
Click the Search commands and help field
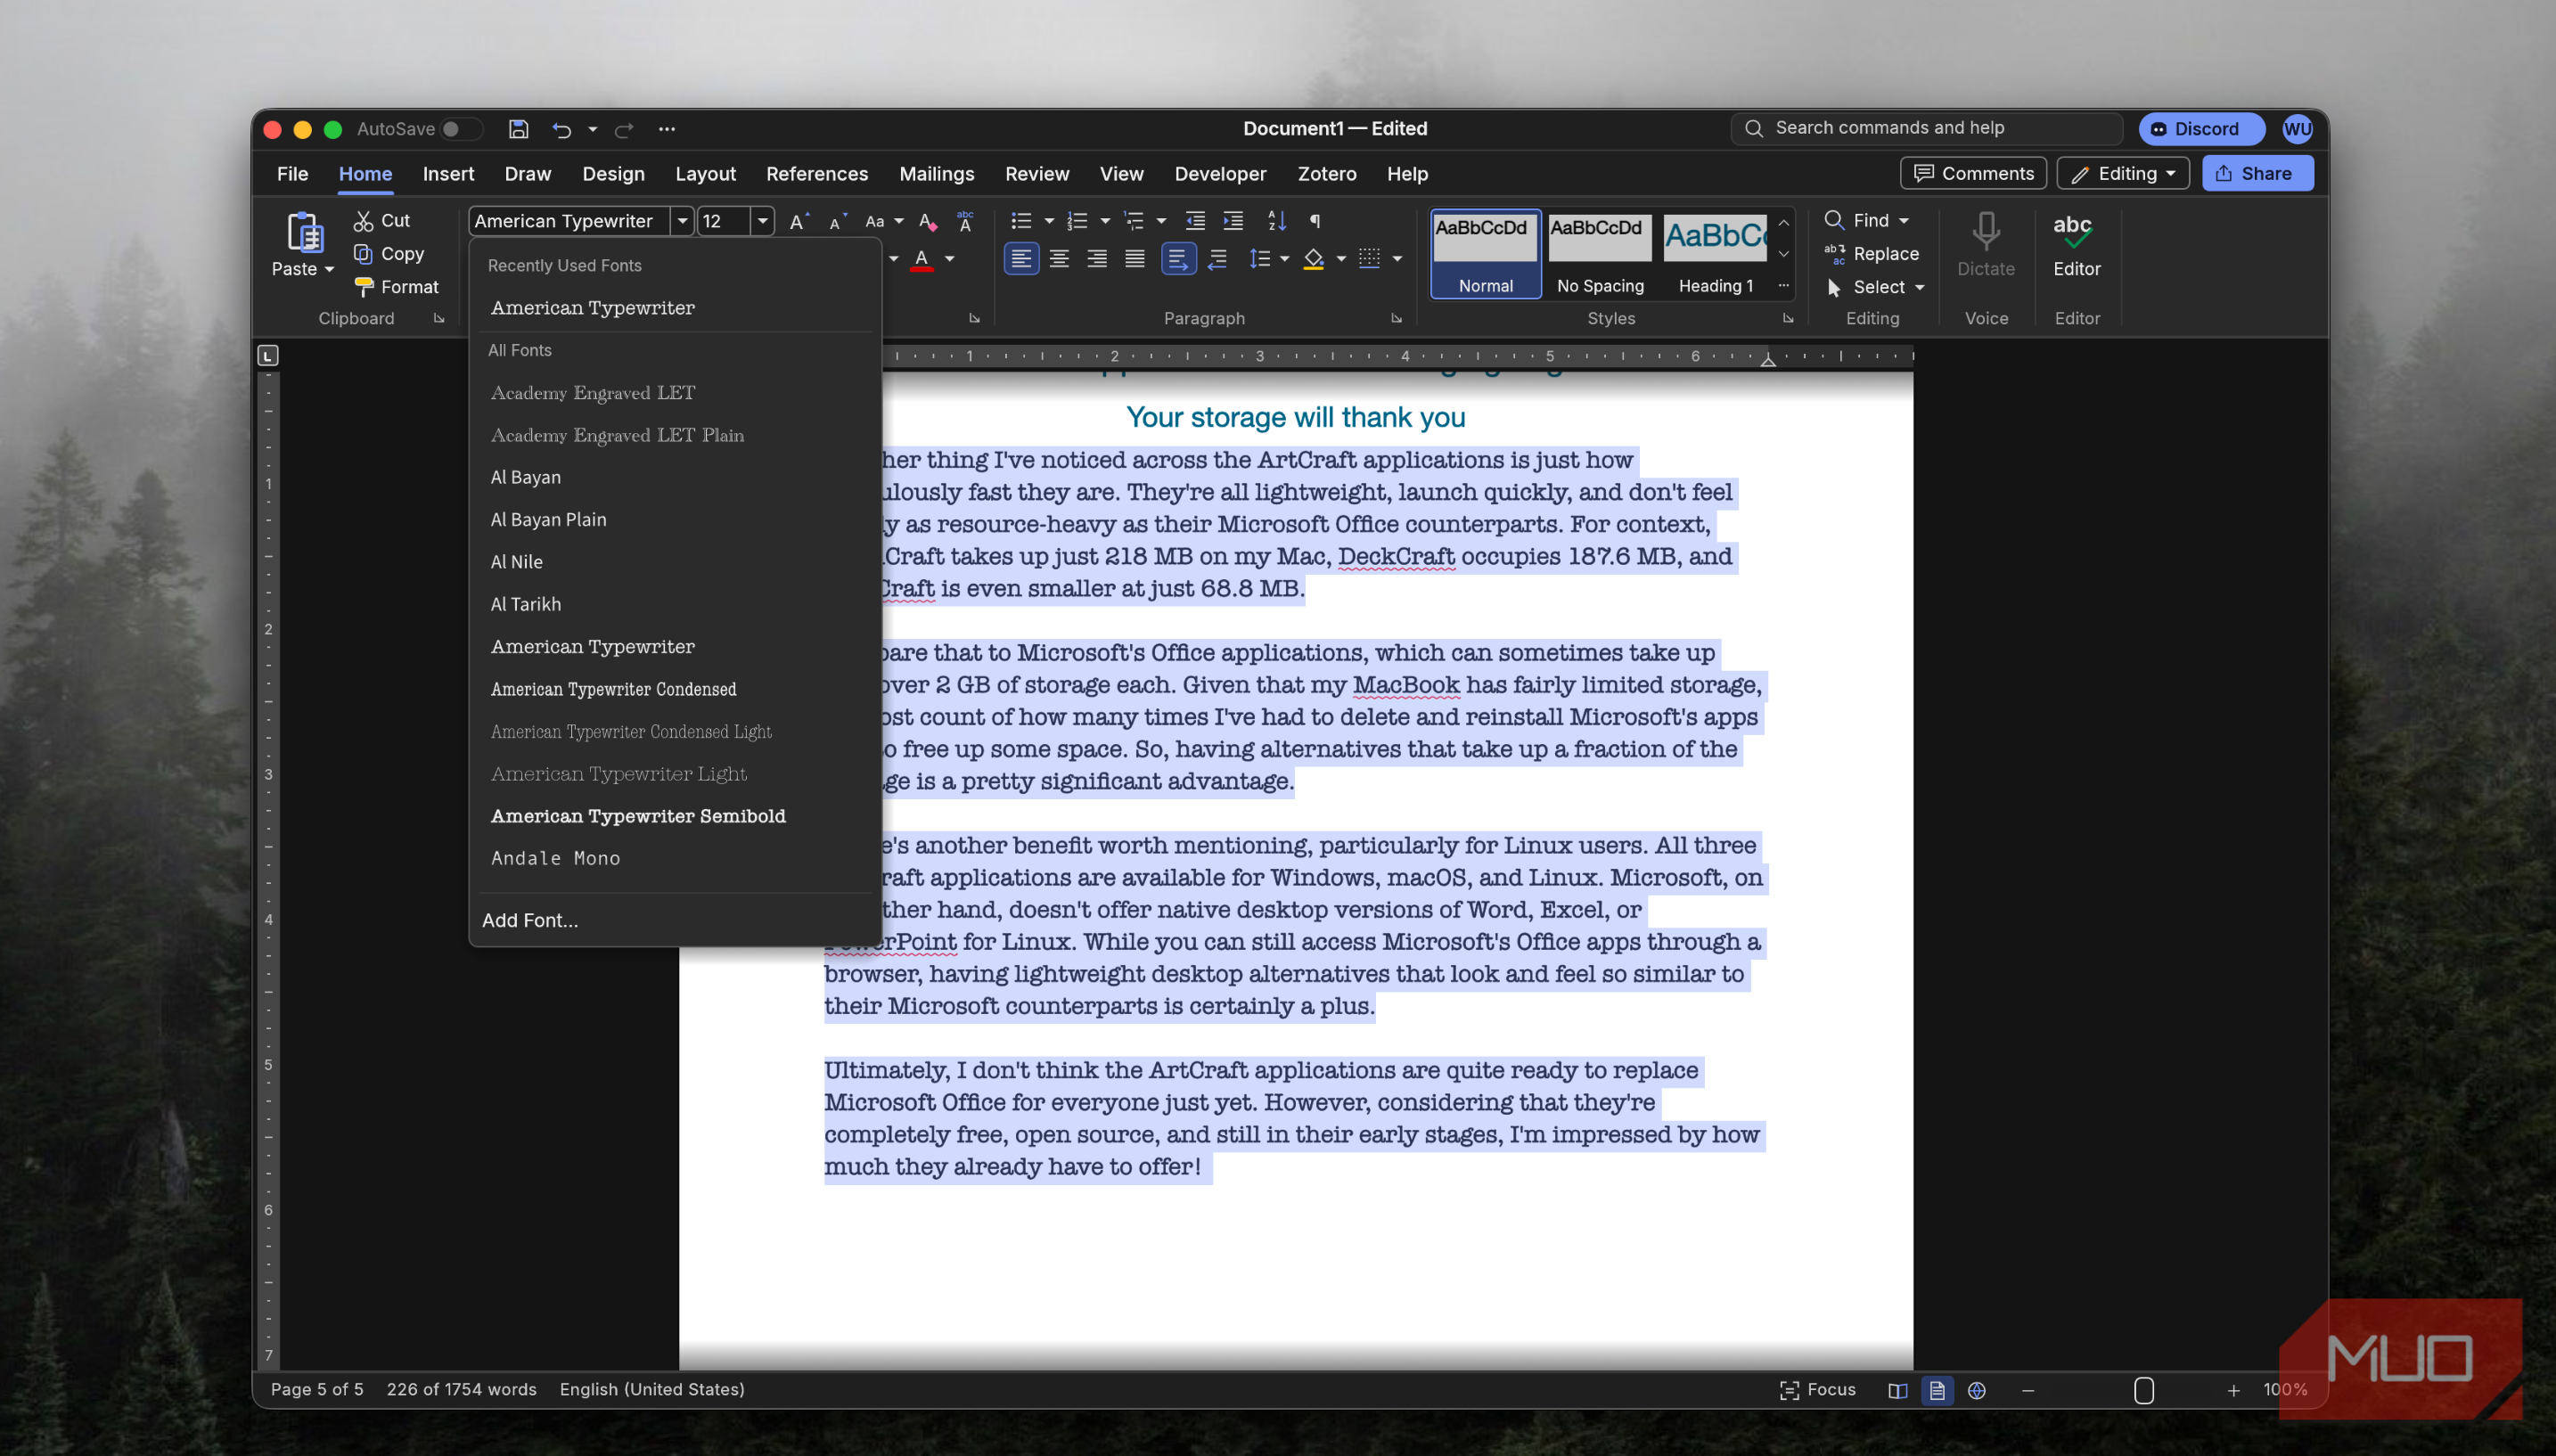pyautogui.click(x=1926, y=128)
